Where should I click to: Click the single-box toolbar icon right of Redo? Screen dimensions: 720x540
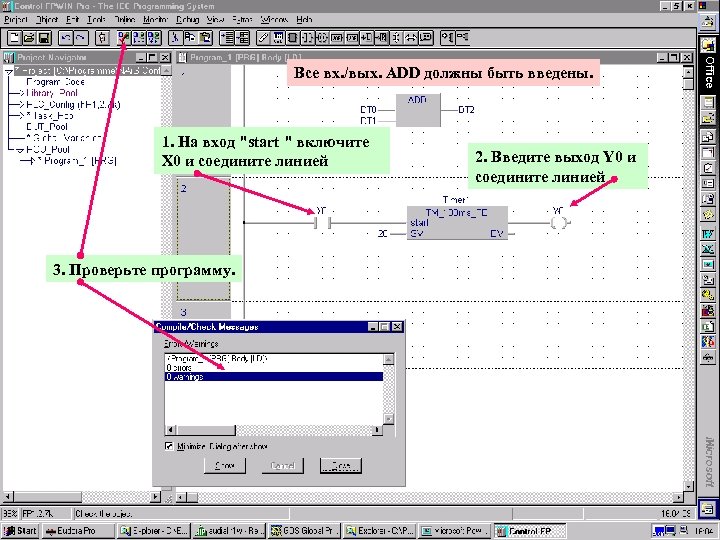(103, 38)
